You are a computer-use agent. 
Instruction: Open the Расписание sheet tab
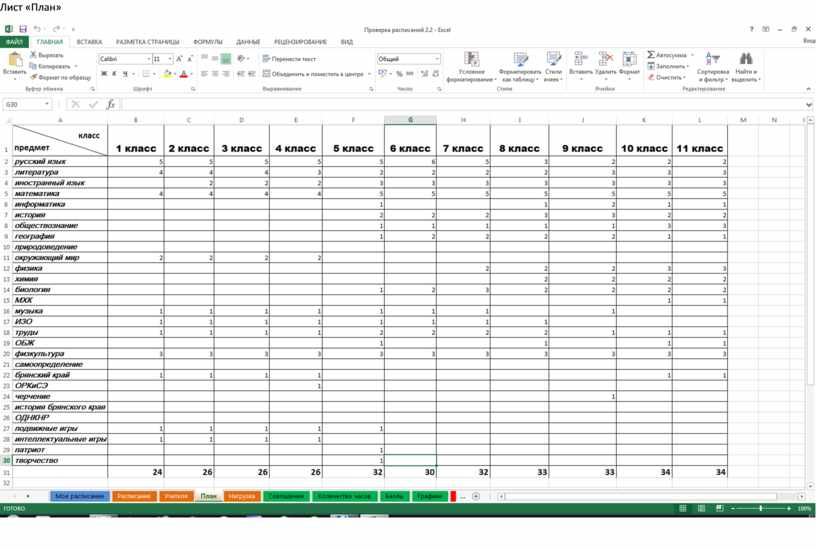pyautogui.click(x=133, y=496)
